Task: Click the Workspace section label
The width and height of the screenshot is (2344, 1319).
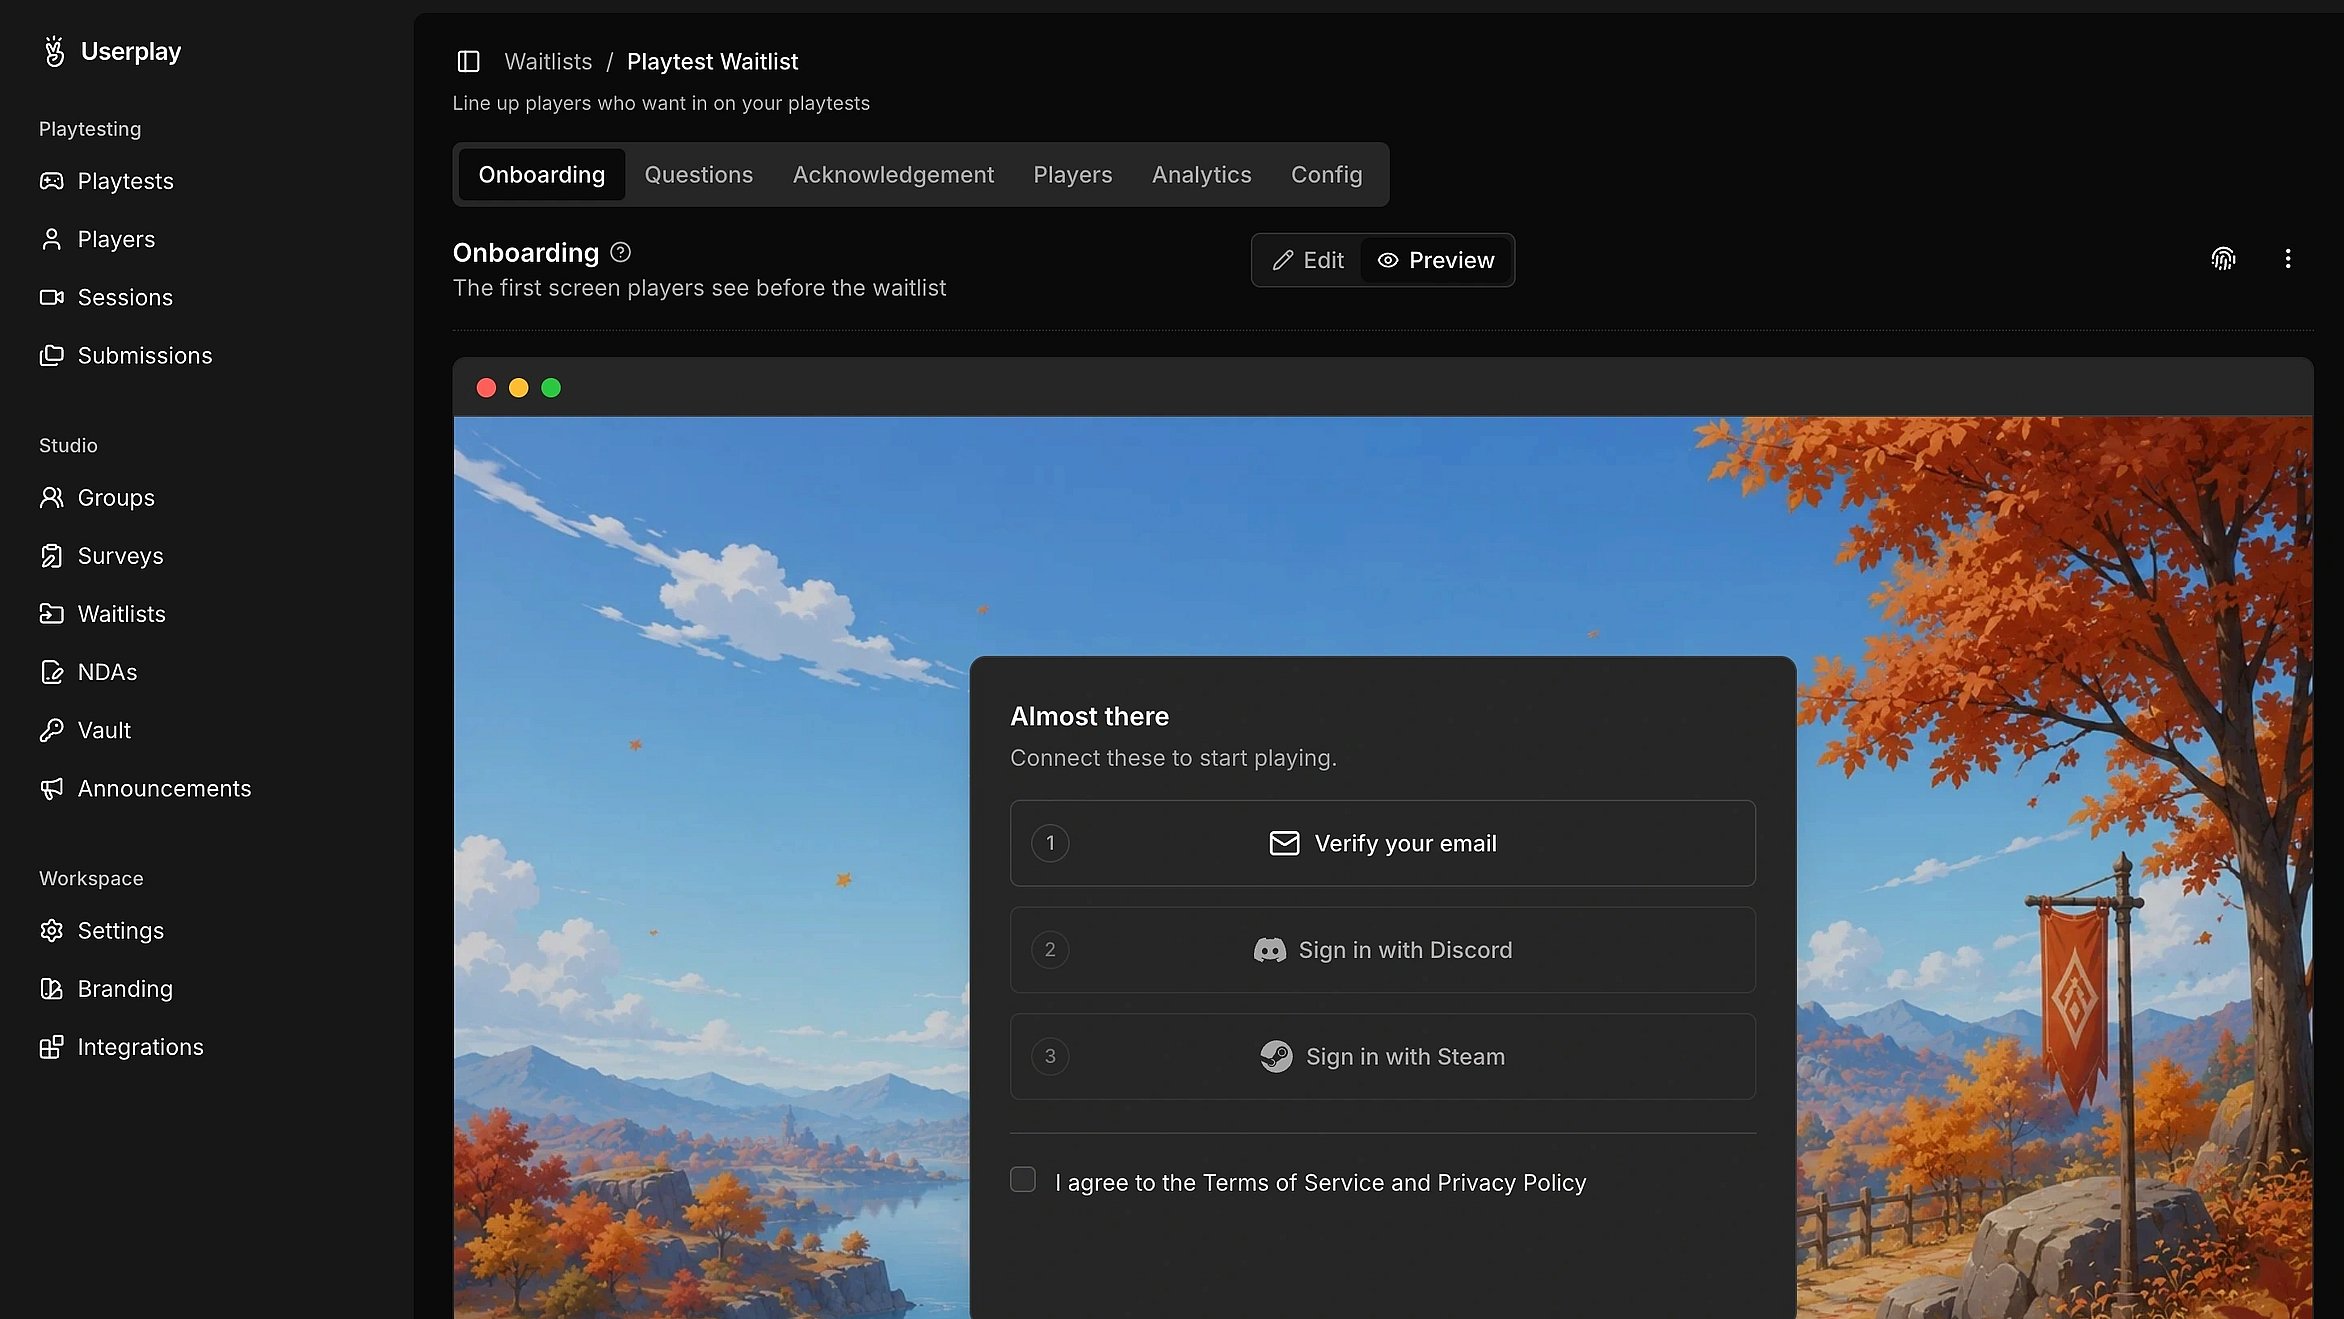Action: click(91, 878)
